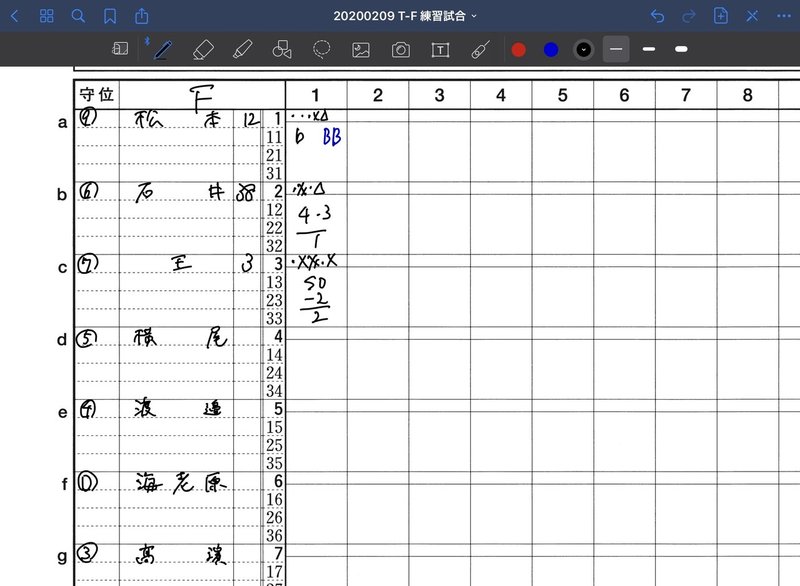Click the pitch count marks for batter 3
The image size is (800, 586).
tap(314, 262)
